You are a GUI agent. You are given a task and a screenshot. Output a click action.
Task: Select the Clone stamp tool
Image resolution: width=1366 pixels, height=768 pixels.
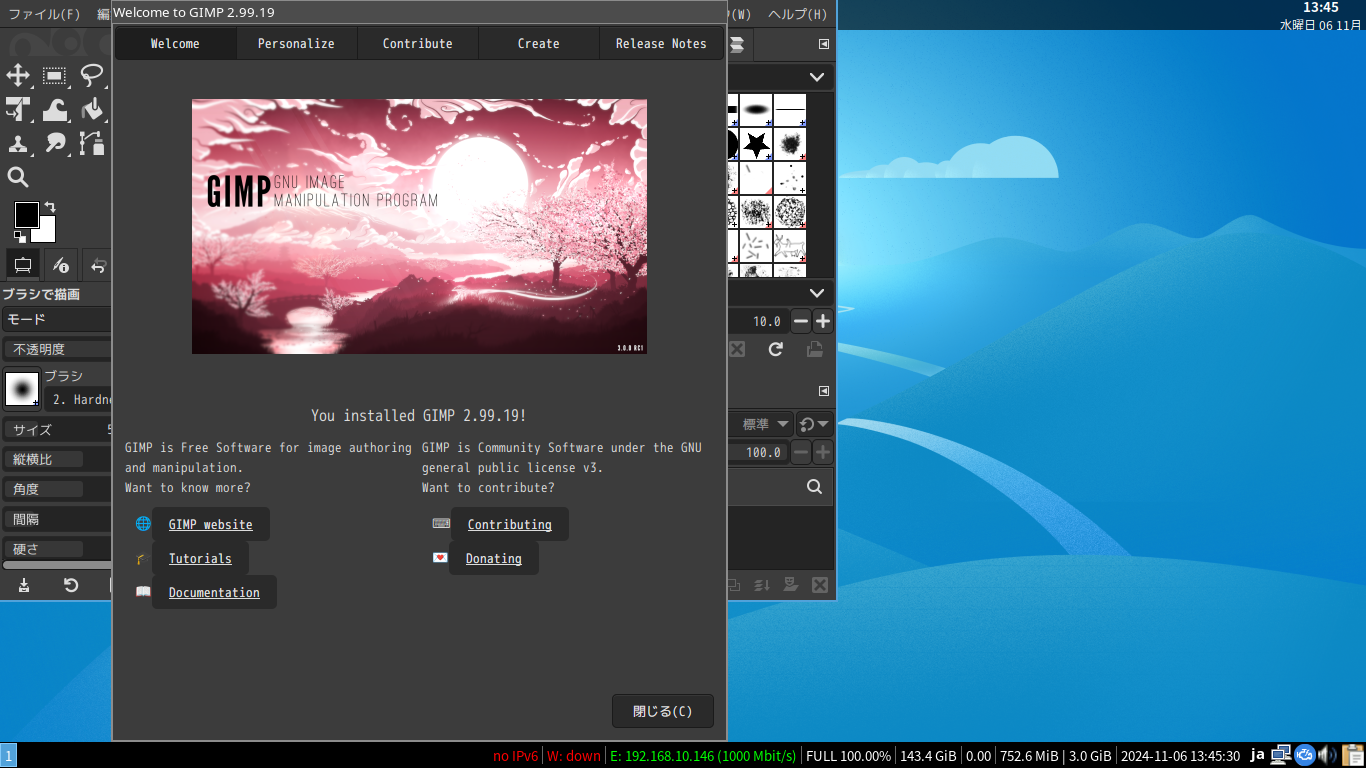[18, 144]
